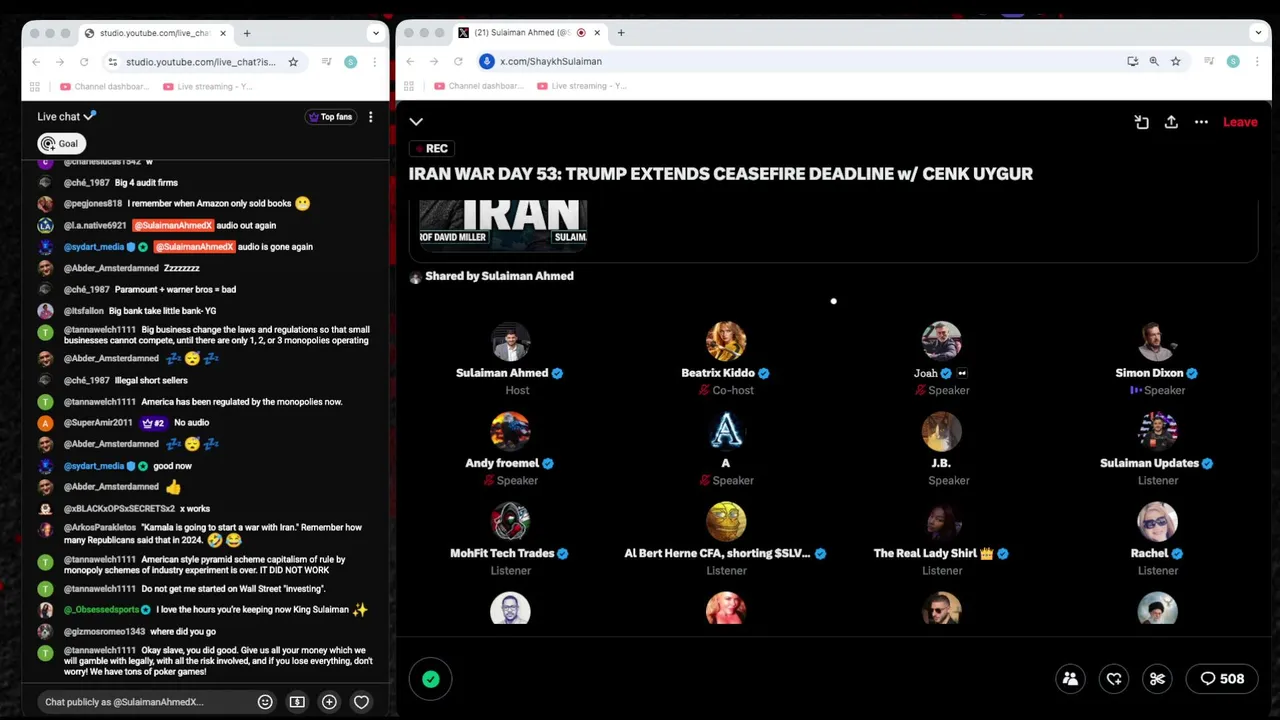
Task: Click username @SuperAmir2011 in chat
Action: click(x=99, y=423)
